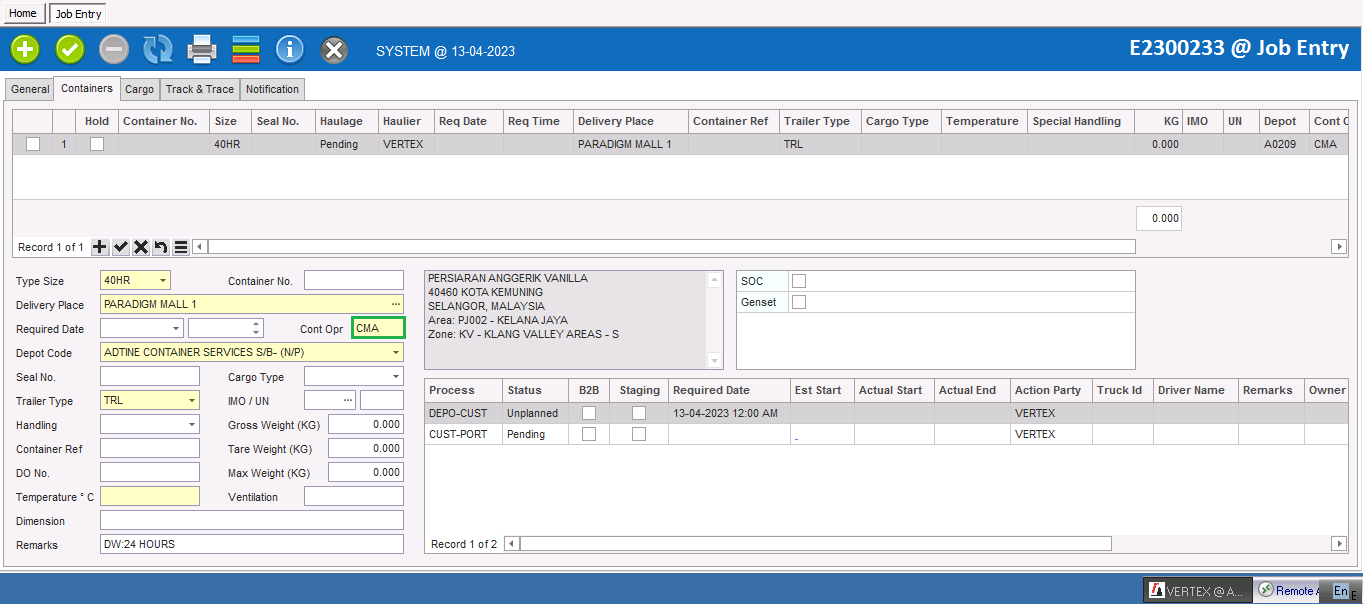The height and width of the screenshot is (604, 1363).
Task: Expand the Depot Code dropdown
Action: click(x=397, y=353)
